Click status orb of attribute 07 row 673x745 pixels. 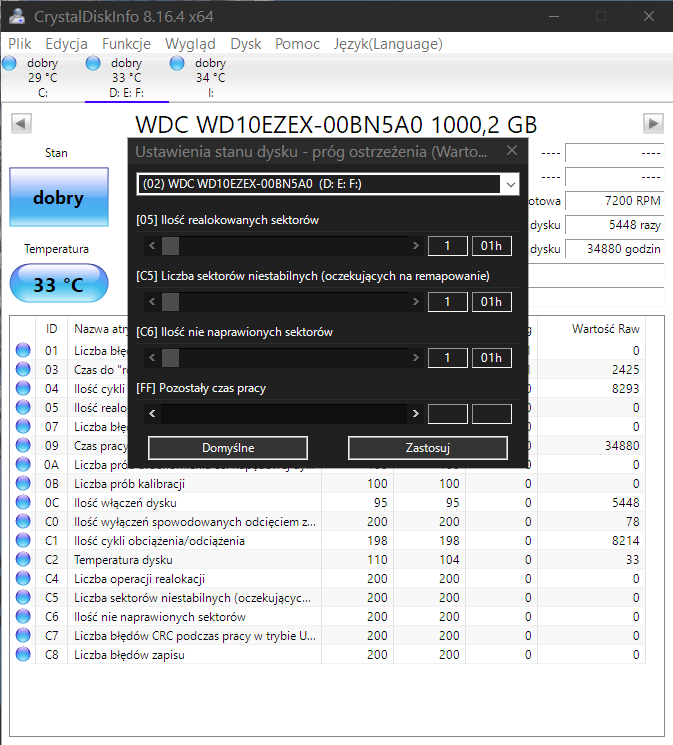[23, 426]
